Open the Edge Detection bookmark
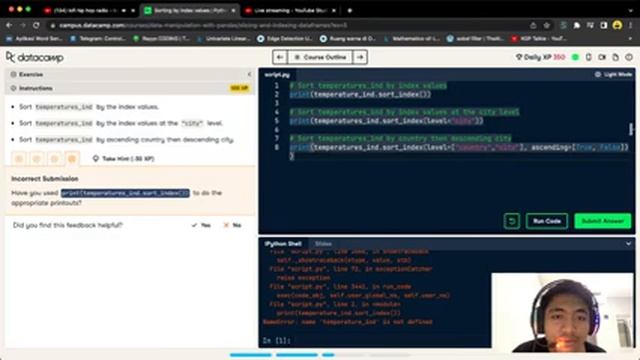The width and height of the screenshot is (640, 360). (x=285, y=39)
